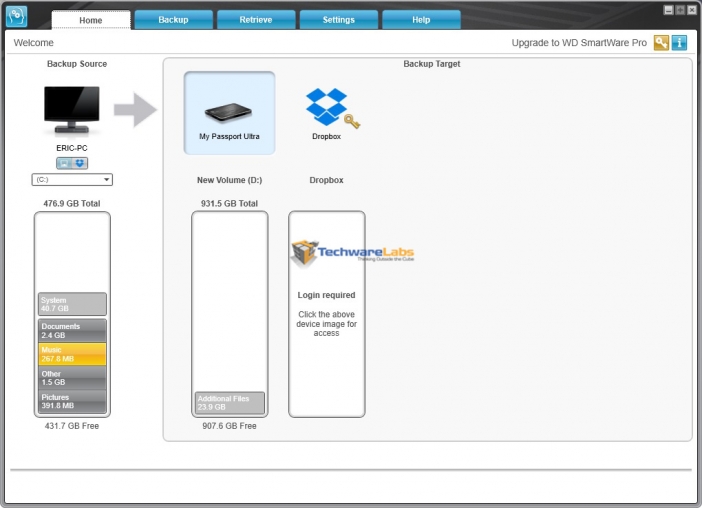Viewport: 702px width, 508px height.
Task: Click the 931.5 GB Total label
Action: click(229, 203)
